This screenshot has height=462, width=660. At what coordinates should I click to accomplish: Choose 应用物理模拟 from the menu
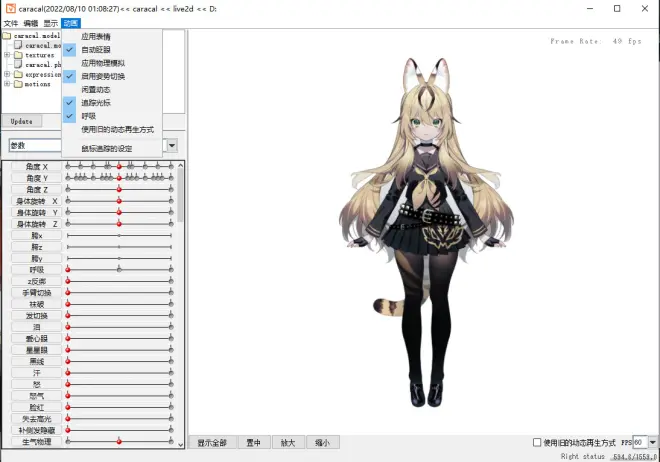point(112,63)
